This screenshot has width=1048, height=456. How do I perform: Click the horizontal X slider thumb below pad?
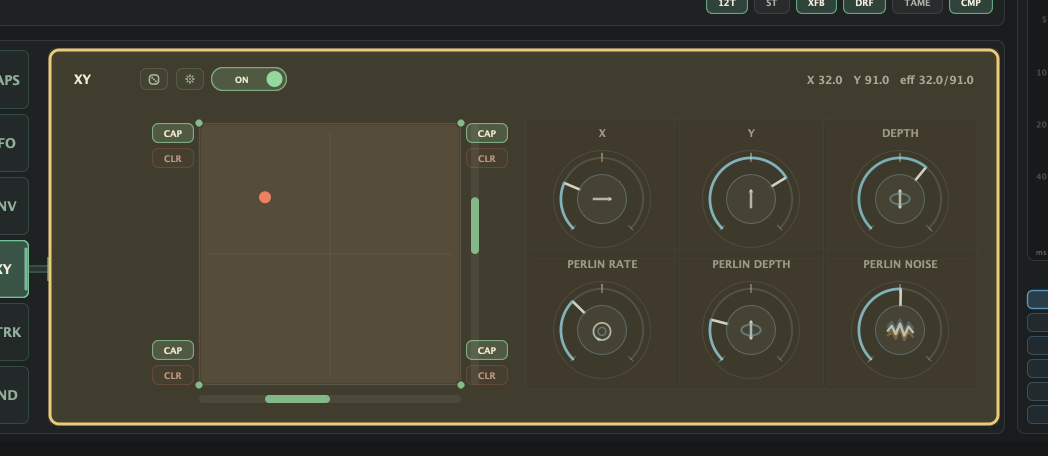click(297, 399)
